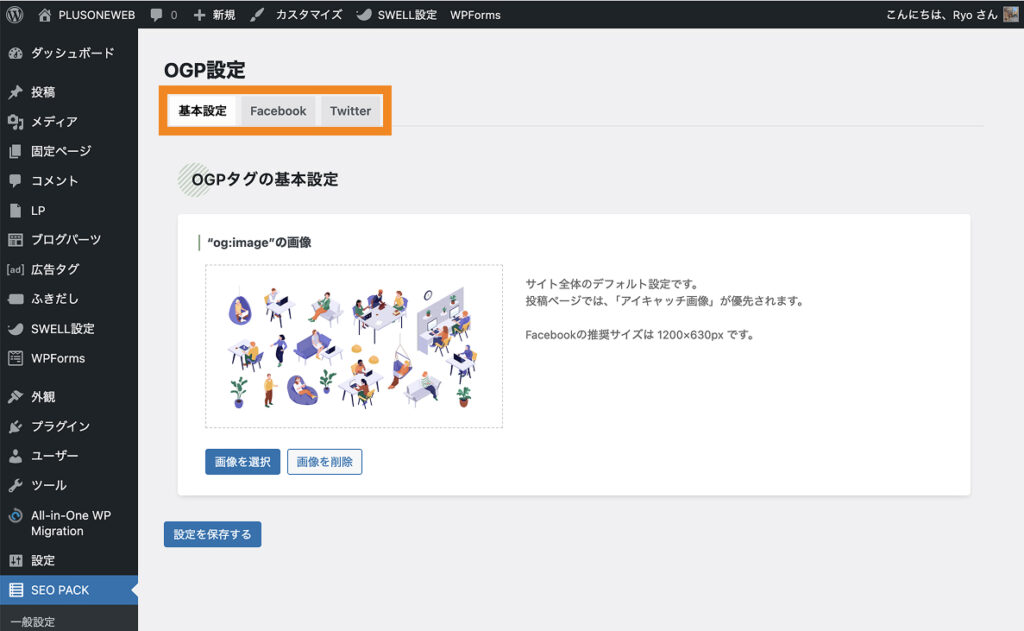Open the ダッシュボード dashboard icon

tap(15, 53)
